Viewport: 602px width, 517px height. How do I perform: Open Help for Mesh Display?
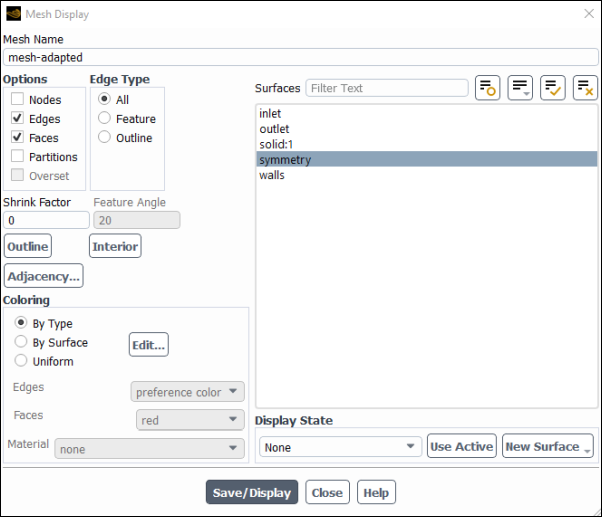pos(376,492)
